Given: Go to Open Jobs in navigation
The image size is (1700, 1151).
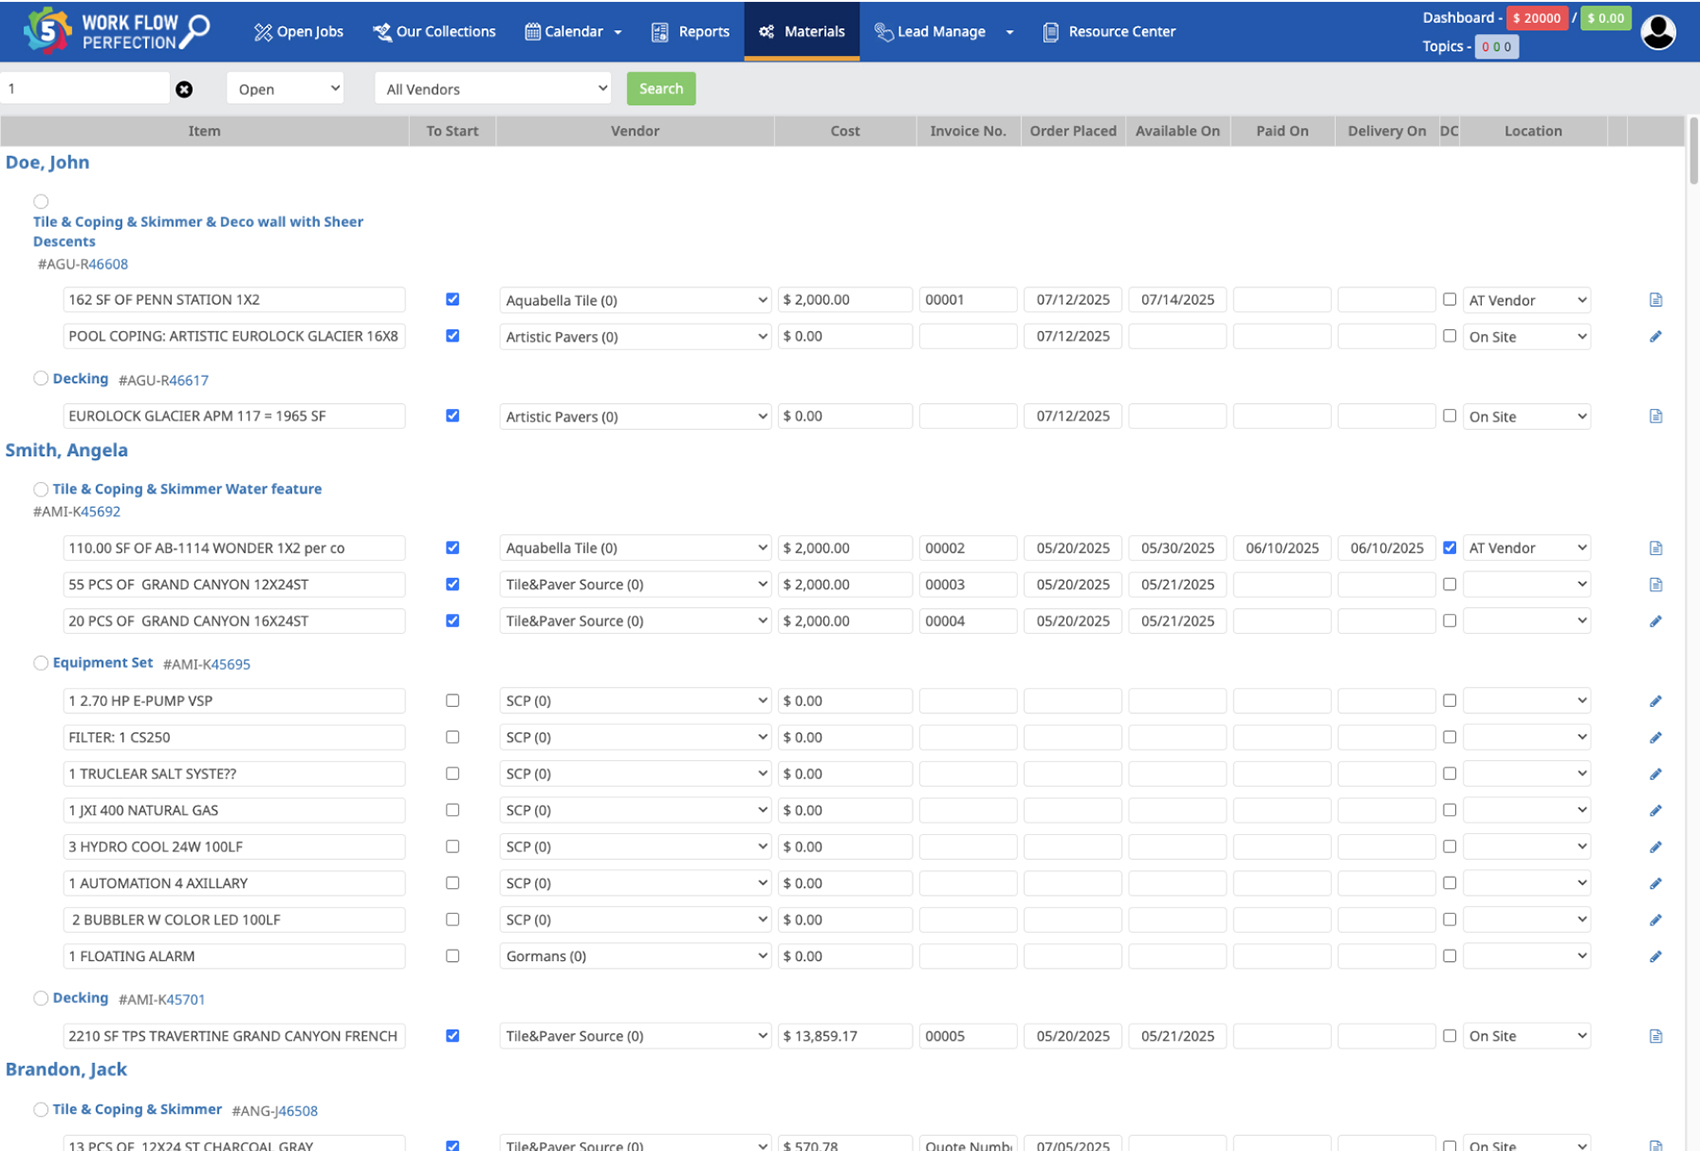Looking at the screenshot, I should (298, 32).
